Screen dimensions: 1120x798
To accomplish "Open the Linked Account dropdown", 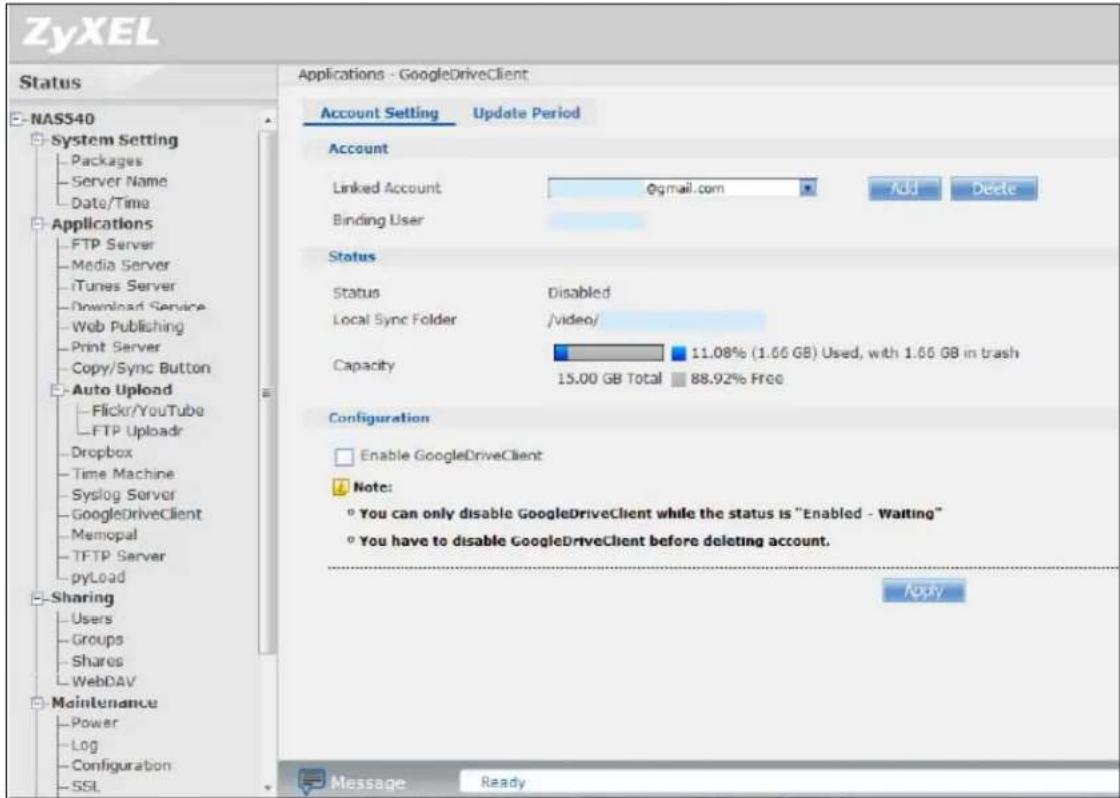I will [x=808, y=189].
